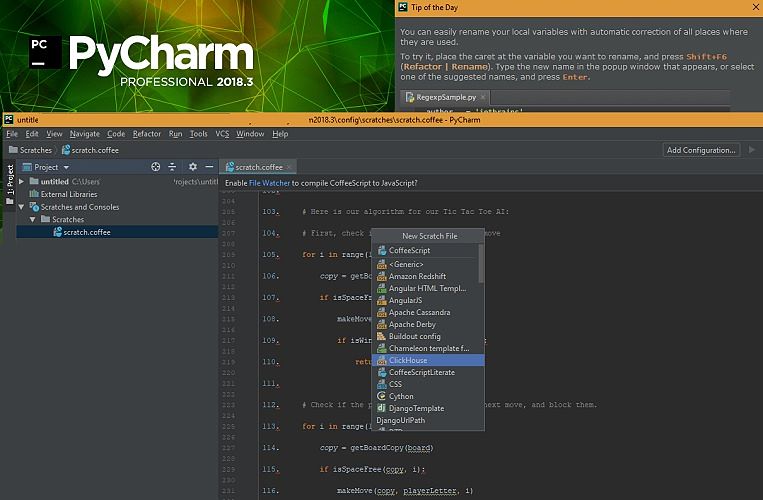Viewport: 763px width, 500px height.
Task: Click the File Watcher link
Action: [269, 183]
